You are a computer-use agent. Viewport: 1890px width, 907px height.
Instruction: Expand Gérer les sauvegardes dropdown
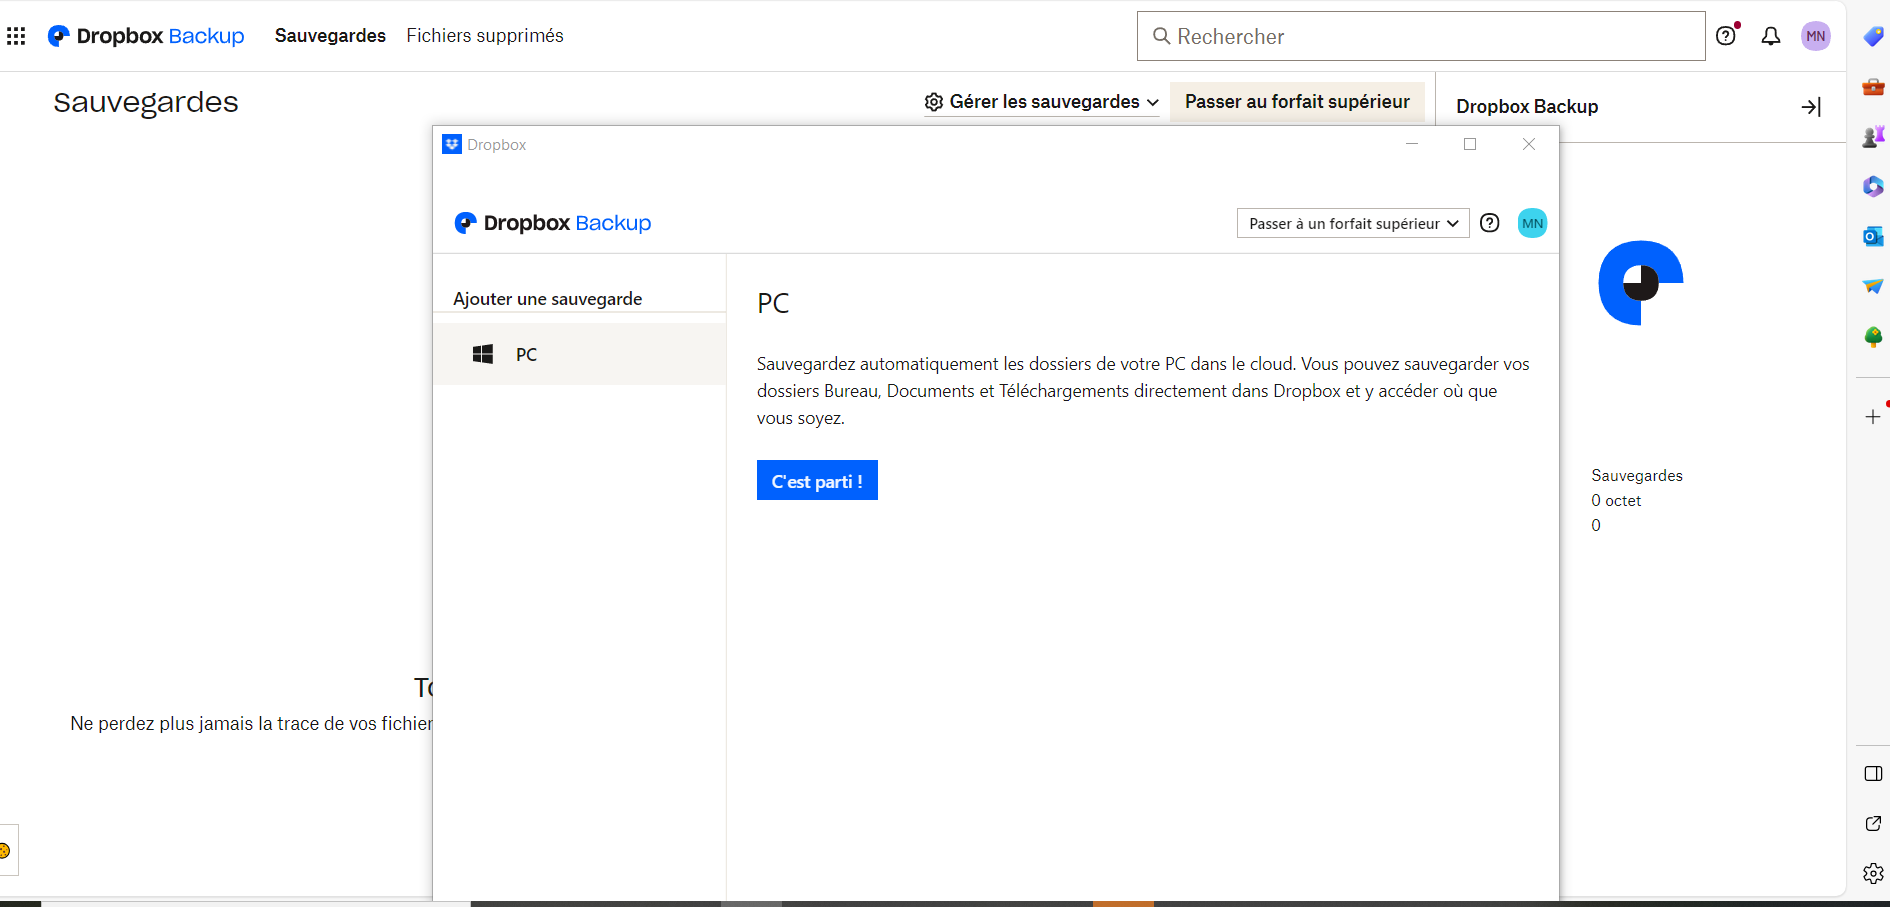[1041, 102]
